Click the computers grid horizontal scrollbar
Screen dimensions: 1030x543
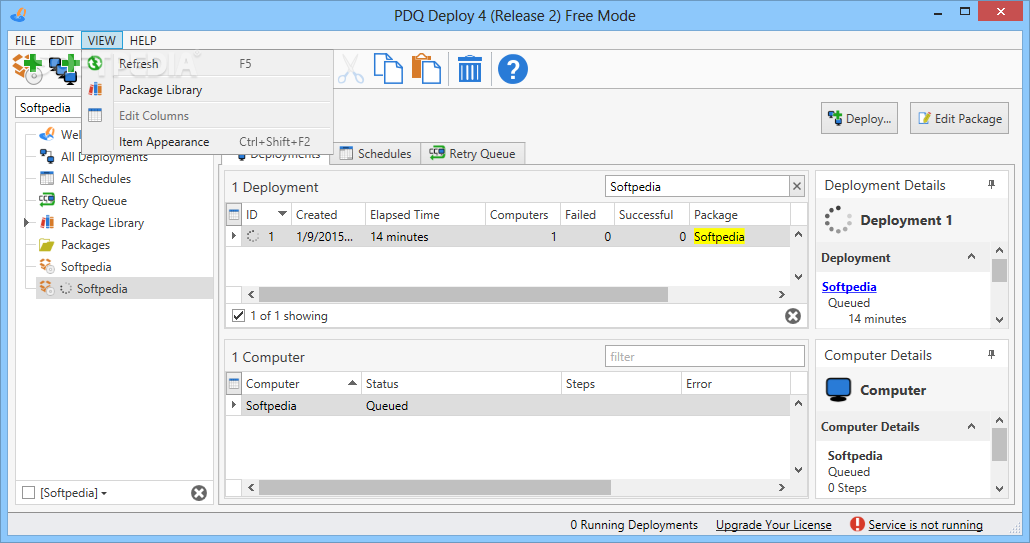click(x=435, y=487)
